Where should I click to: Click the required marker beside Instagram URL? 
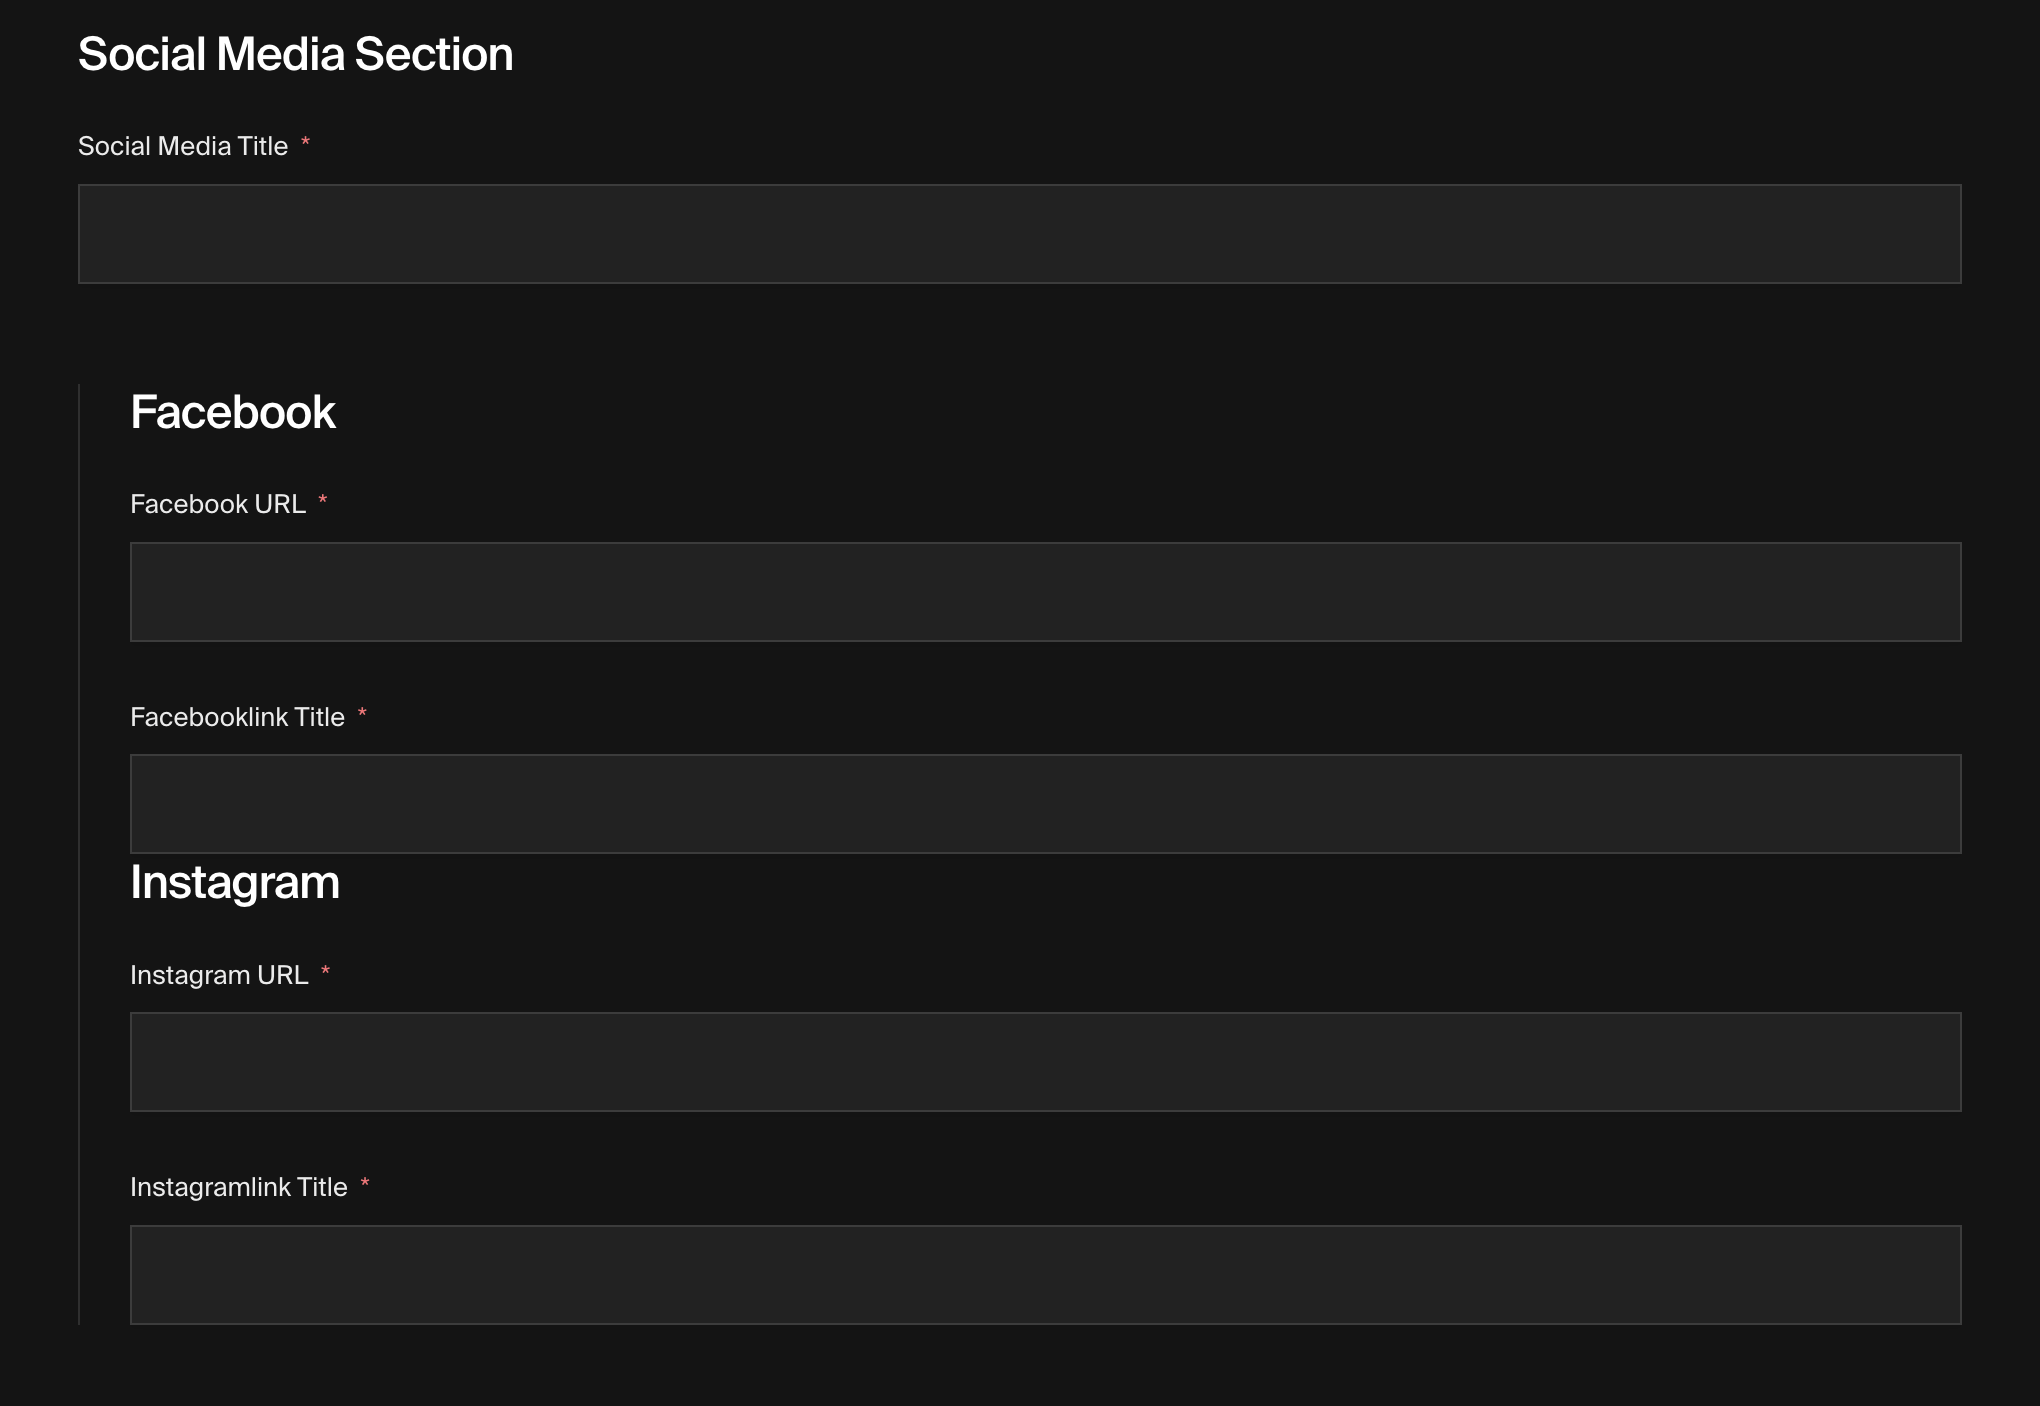tap(326, 972)
